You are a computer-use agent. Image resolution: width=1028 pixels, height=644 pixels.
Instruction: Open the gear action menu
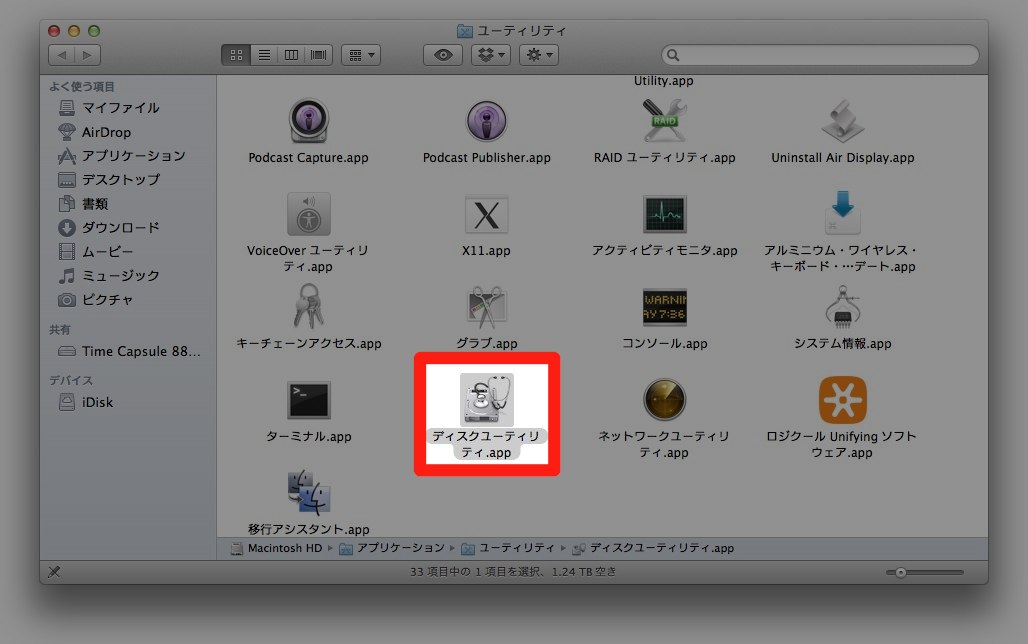click(x=538, y=55)
